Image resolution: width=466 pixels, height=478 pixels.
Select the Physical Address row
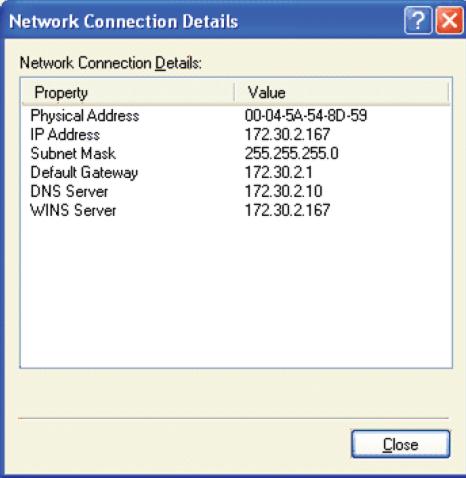tap(236, 116)
